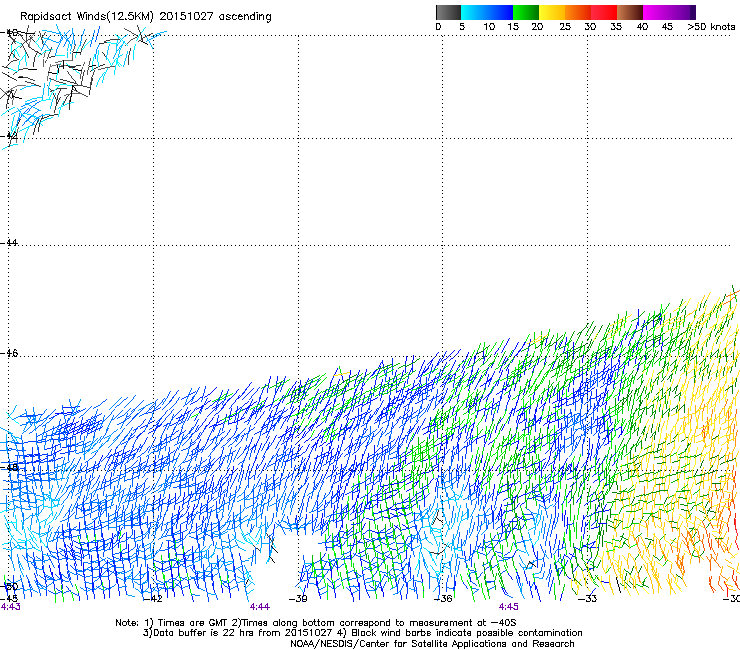Image resolution: width=740 pixels, height=650 pixels.
Task: Click the '-48' latitude label on left axis
Action: coord(9,467)
